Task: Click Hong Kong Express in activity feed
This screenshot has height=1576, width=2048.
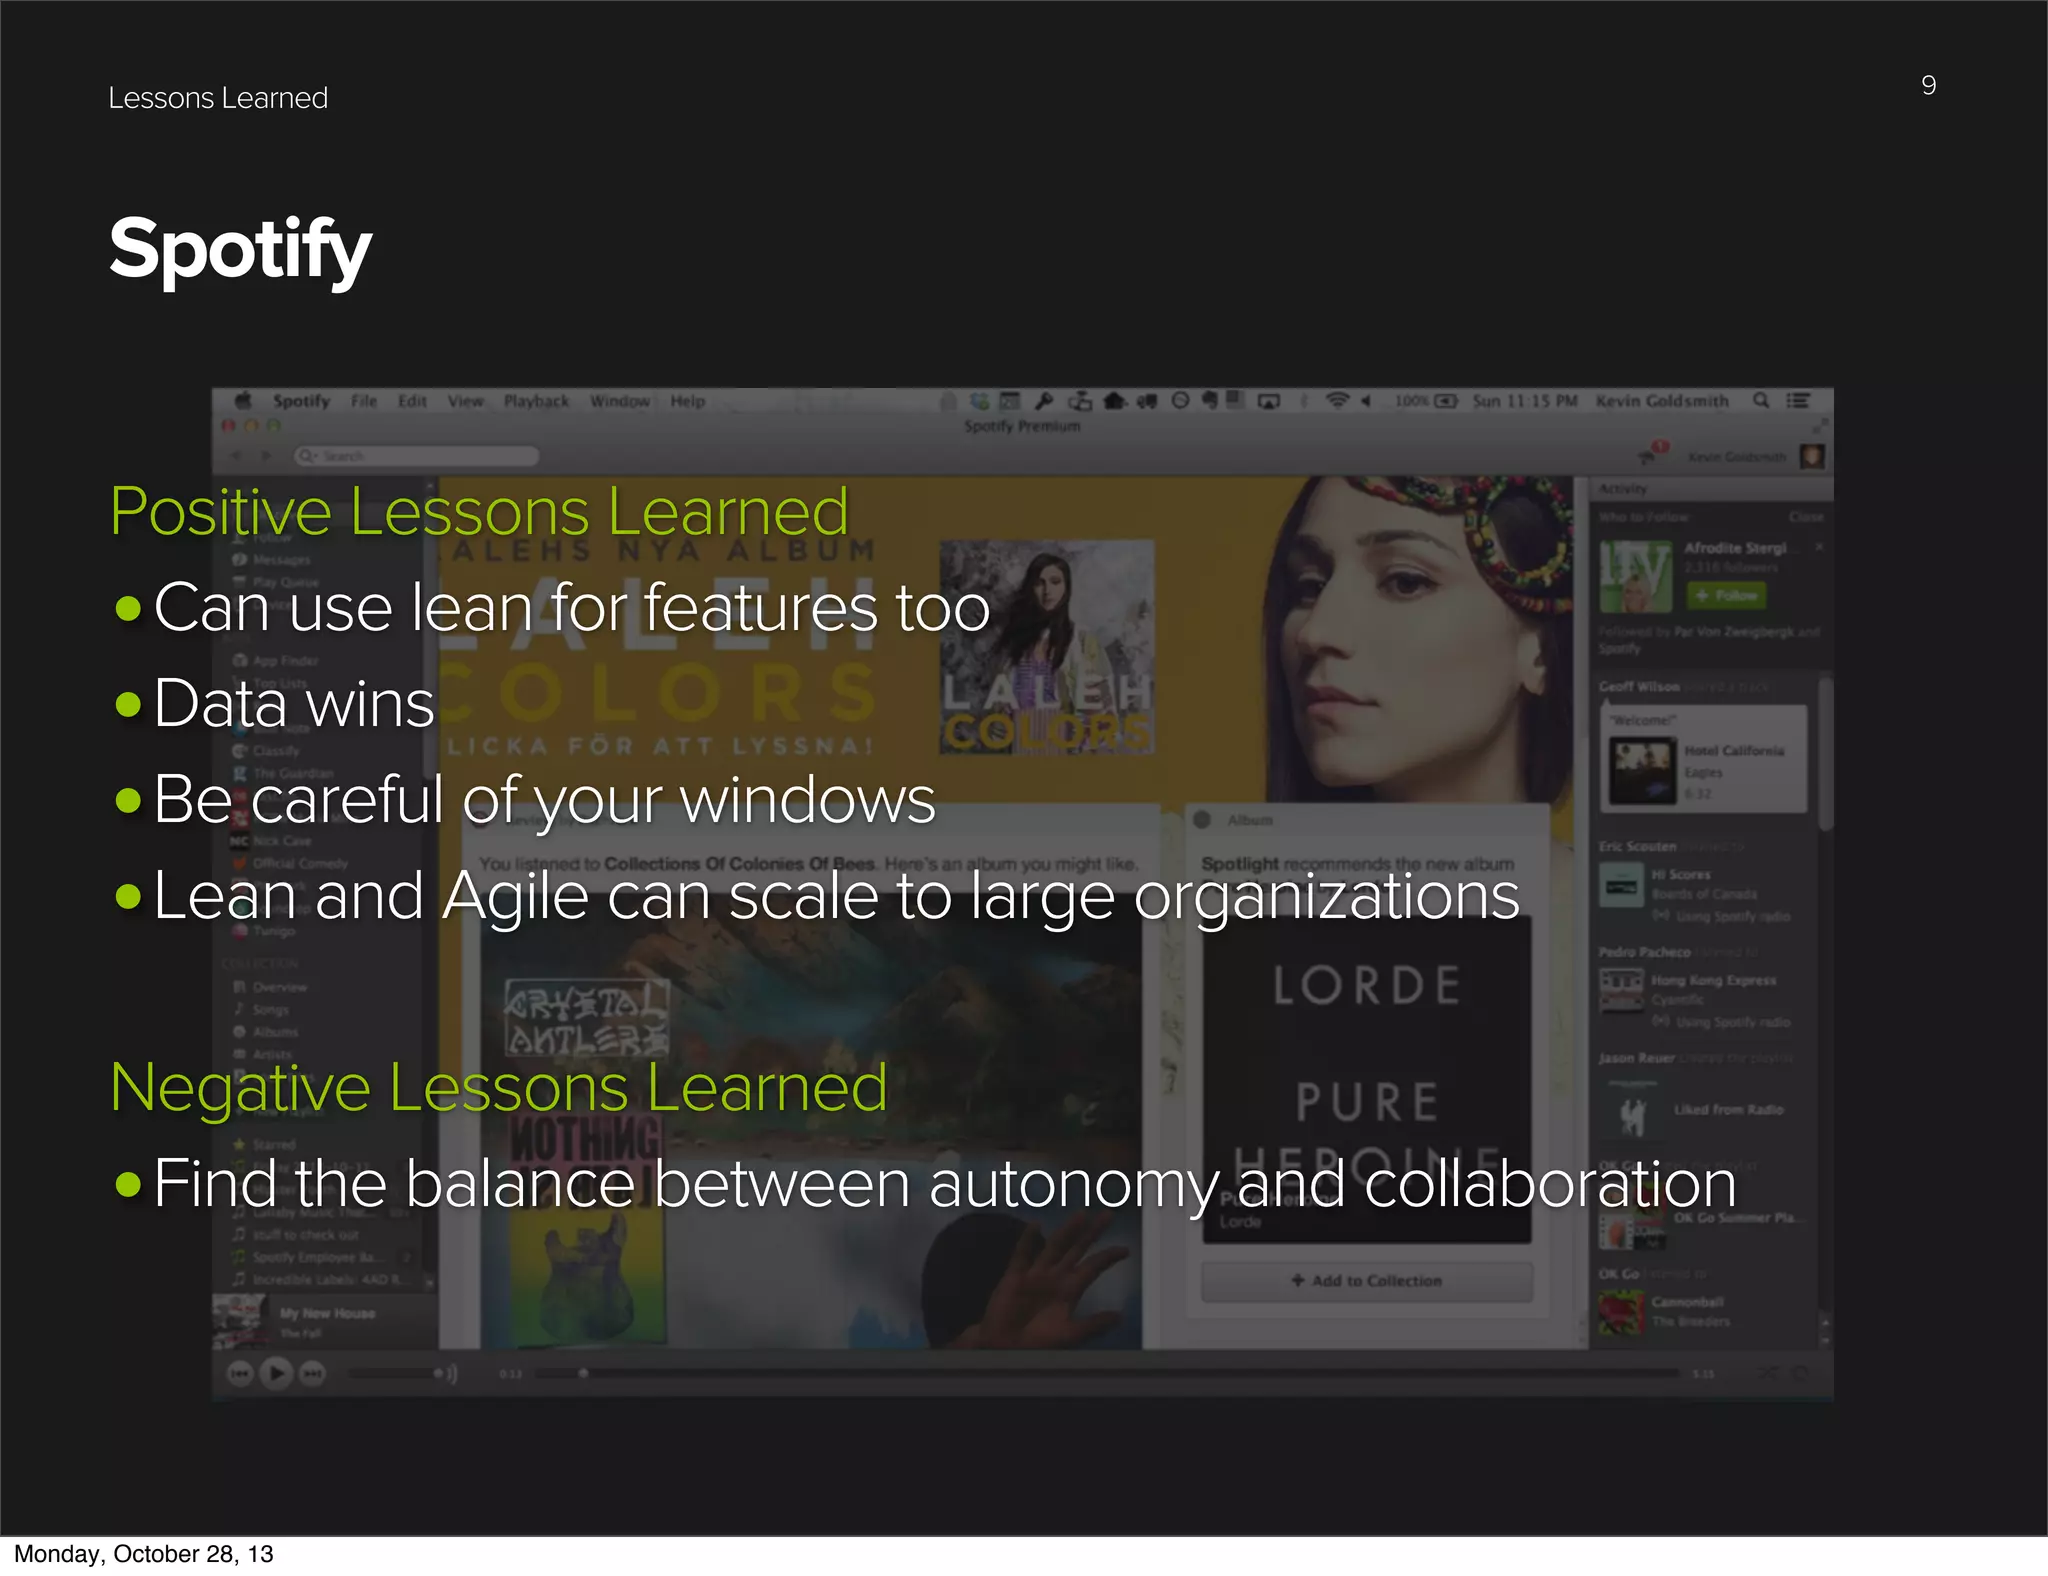Action: click(x=1713, y=981)
